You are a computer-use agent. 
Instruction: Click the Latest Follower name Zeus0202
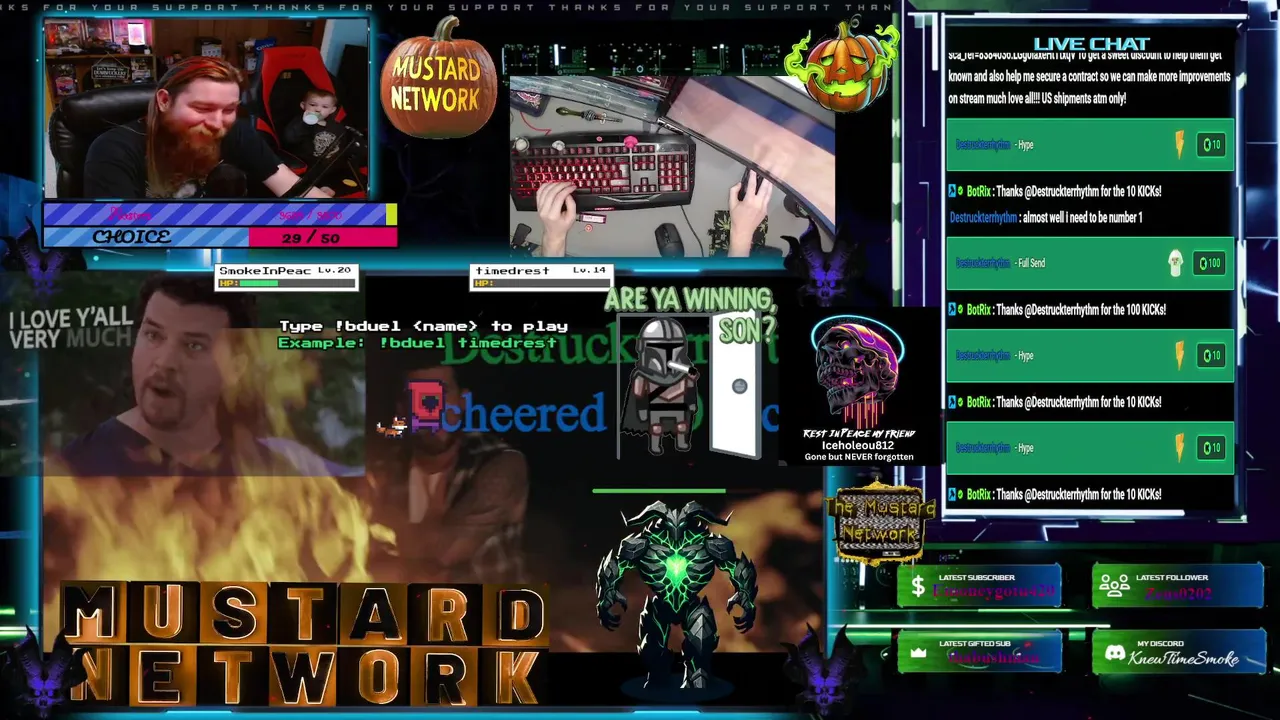click(x=1178, y=592)
